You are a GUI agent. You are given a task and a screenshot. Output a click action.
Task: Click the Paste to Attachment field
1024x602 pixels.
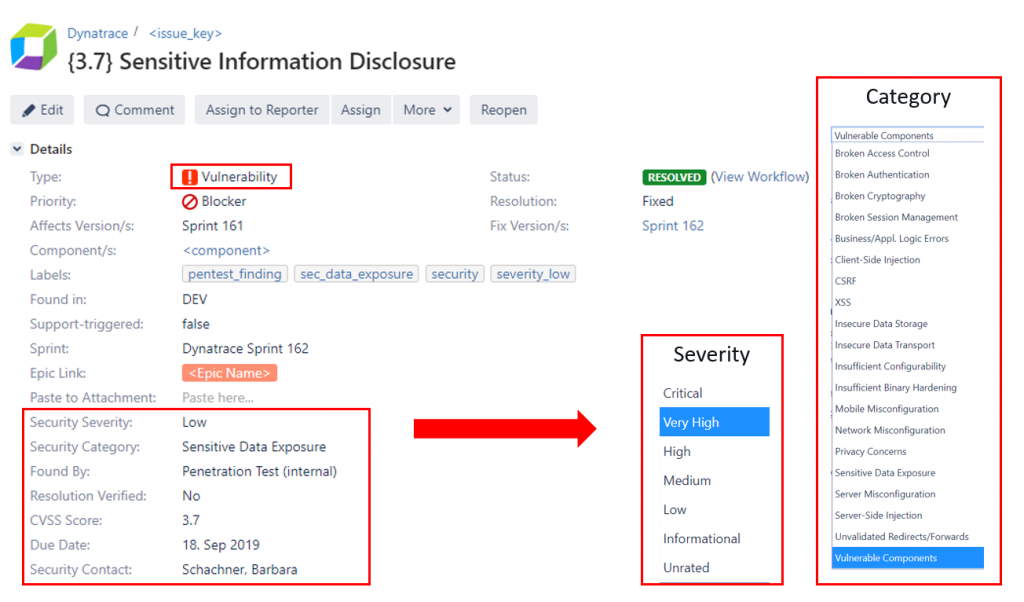click(x=220, y=397)
